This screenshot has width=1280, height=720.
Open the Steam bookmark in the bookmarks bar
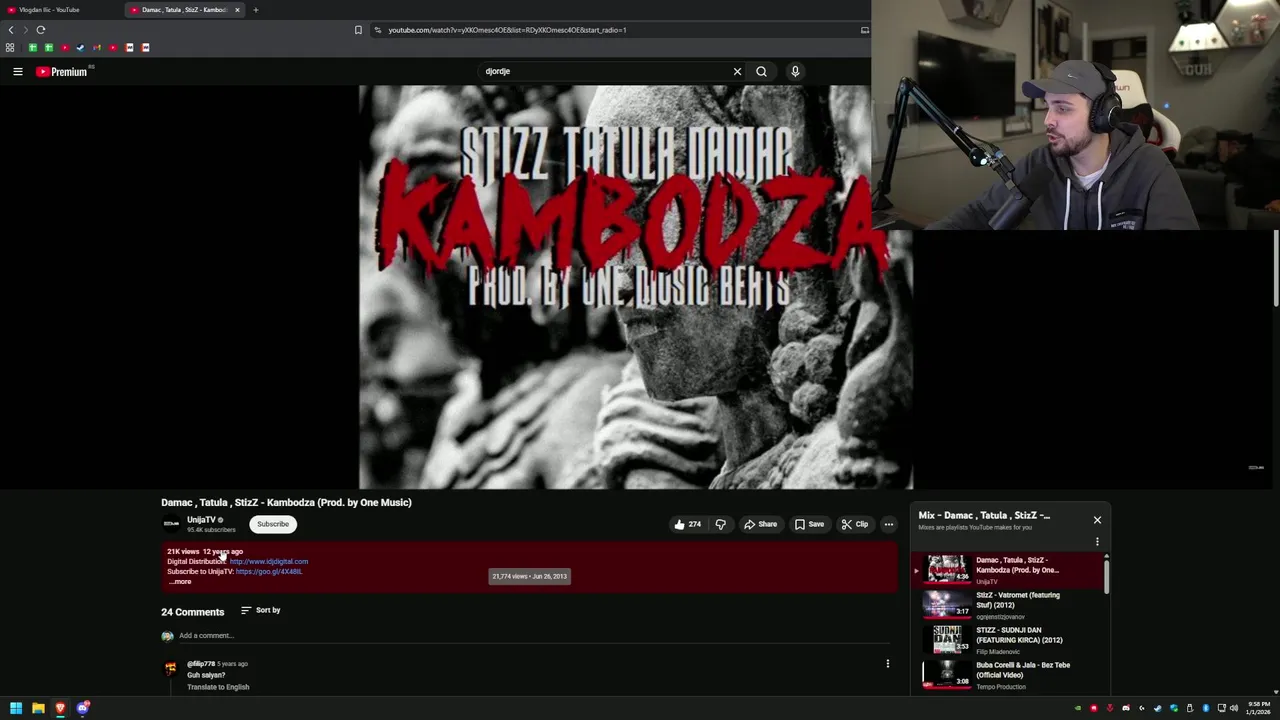(x=81, y=47)
